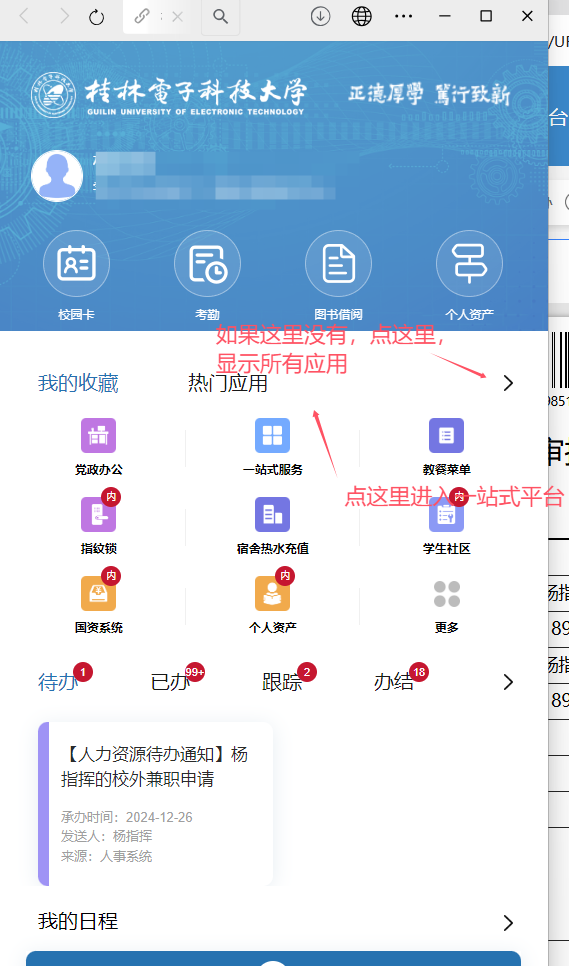Image resolution: width=569 pixels, height=966 pixels.
Task: Open the 学生社区 app
Action: (446, 514)
